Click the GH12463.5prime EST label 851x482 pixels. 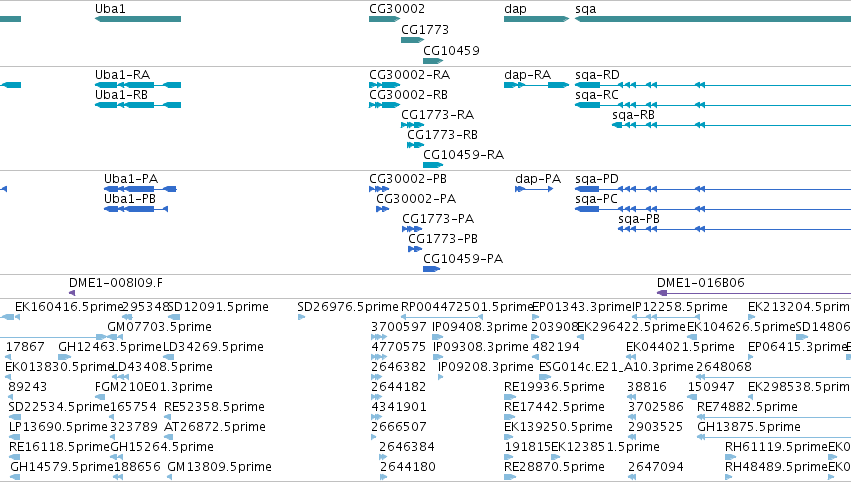coord(110,347)
